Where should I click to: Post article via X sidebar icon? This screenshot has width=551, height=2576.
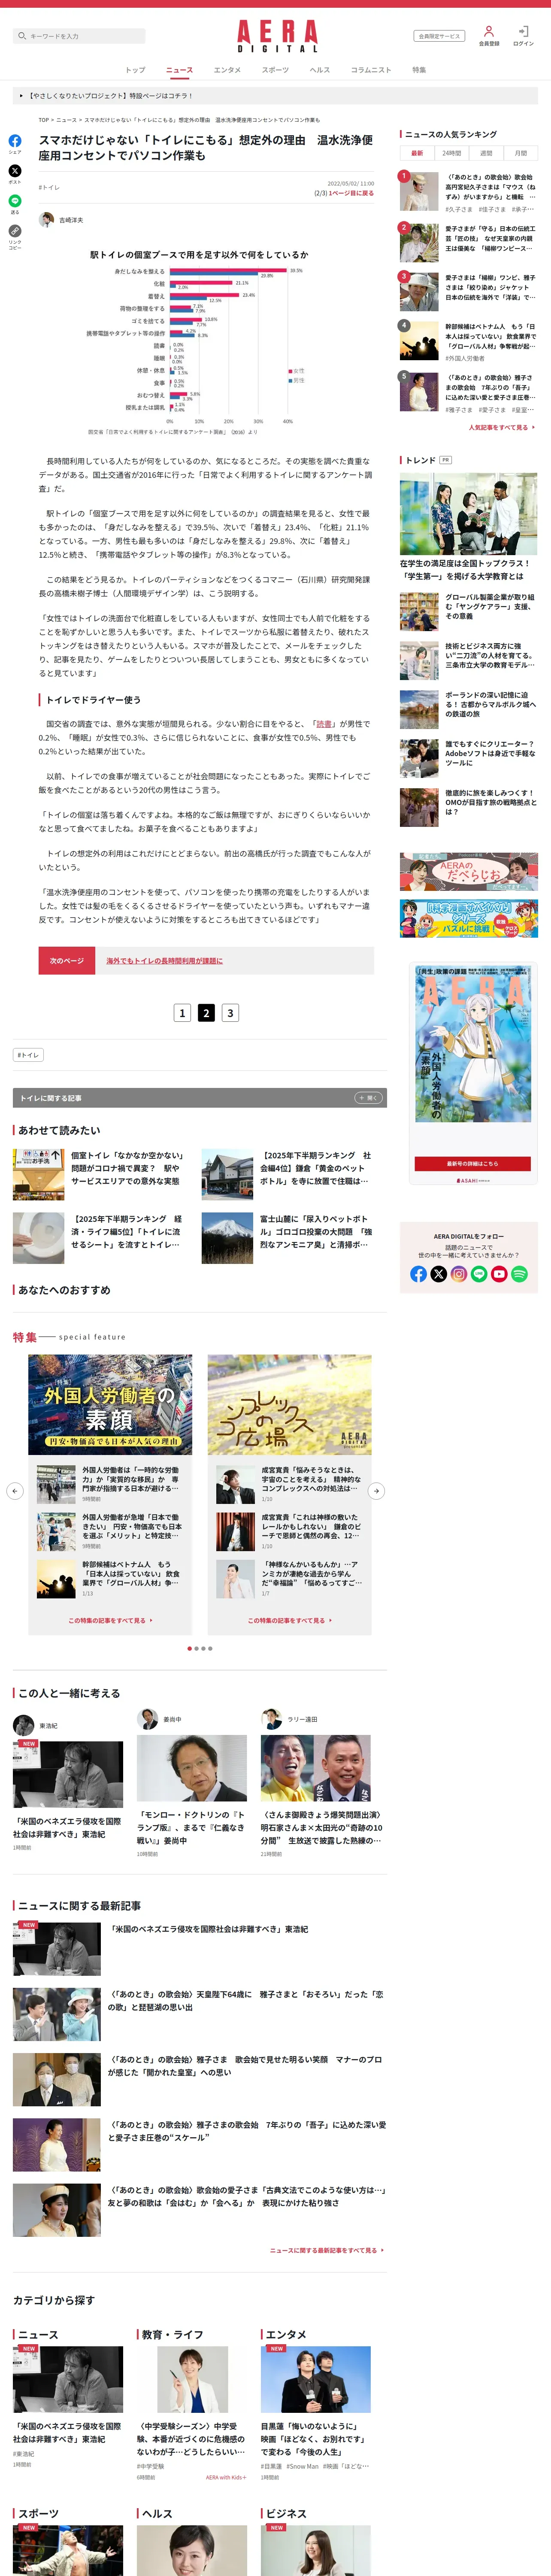[15, 171]
